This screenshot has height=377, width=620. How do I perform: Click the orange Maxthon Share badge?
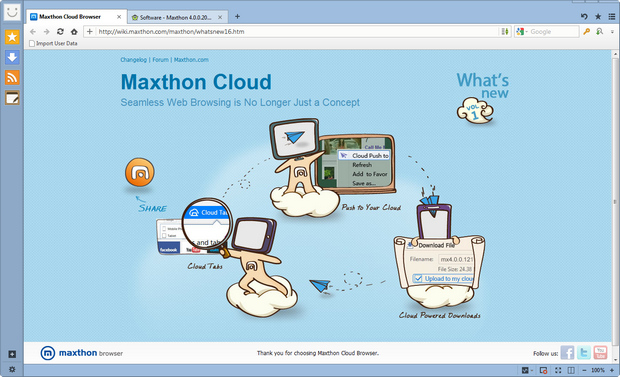pyautogui.click(x=140, y=172)
